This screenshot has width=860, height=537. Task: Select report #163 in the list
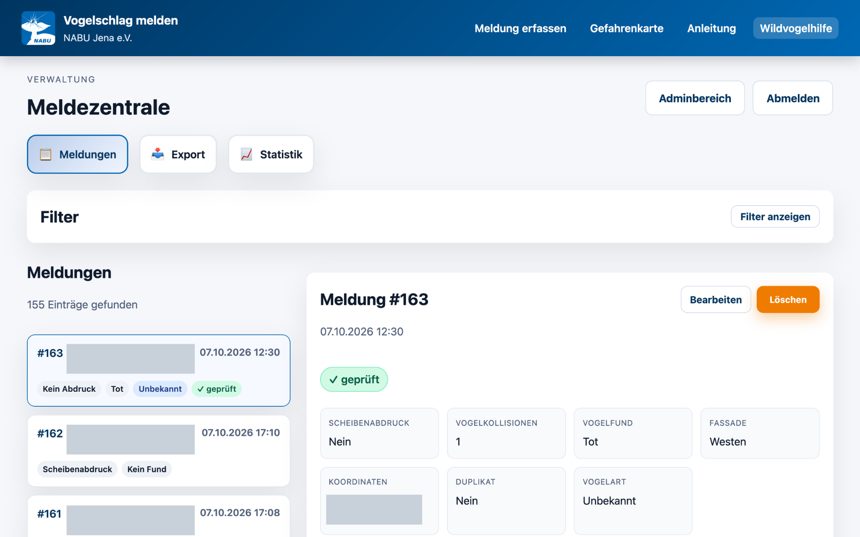[x=159, y=370]
